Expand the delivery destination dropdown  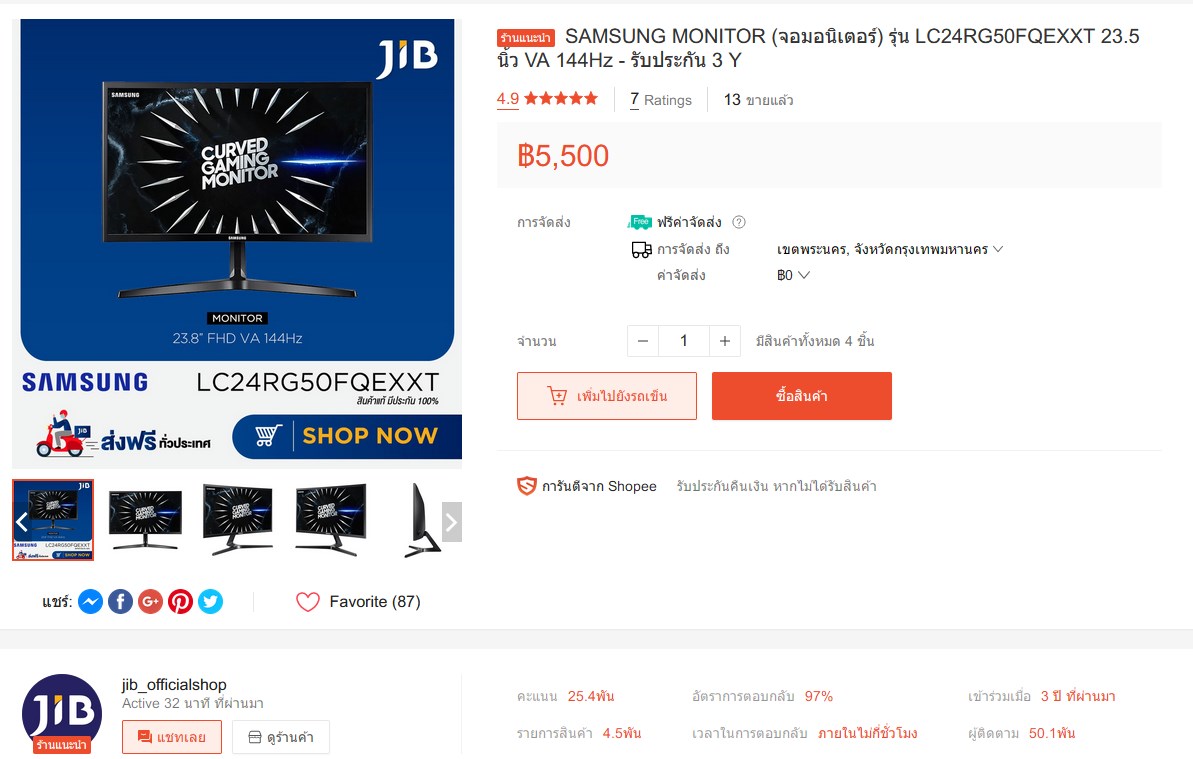tap(889, 249)
